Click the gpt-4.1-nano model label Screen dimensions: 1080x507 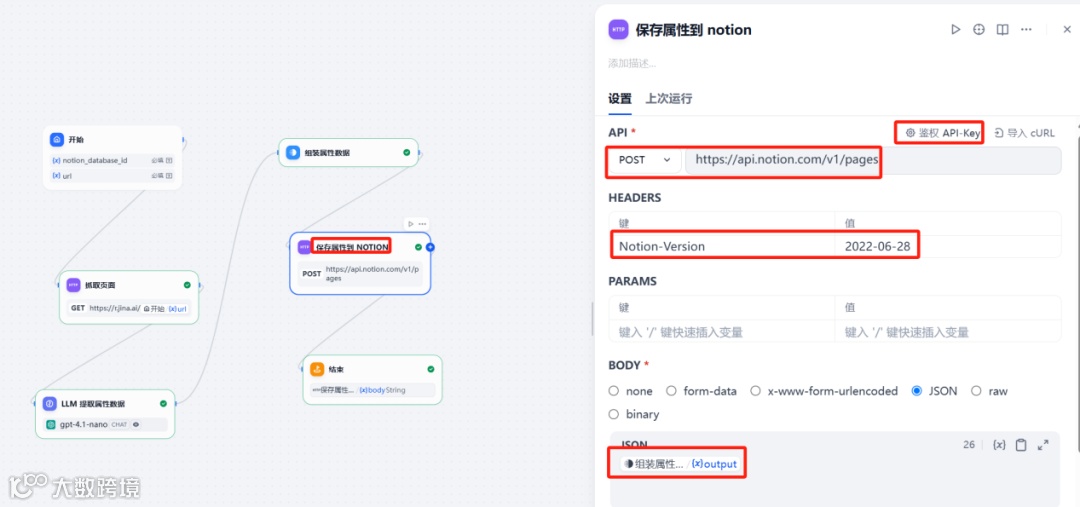(x=83, y=424)
